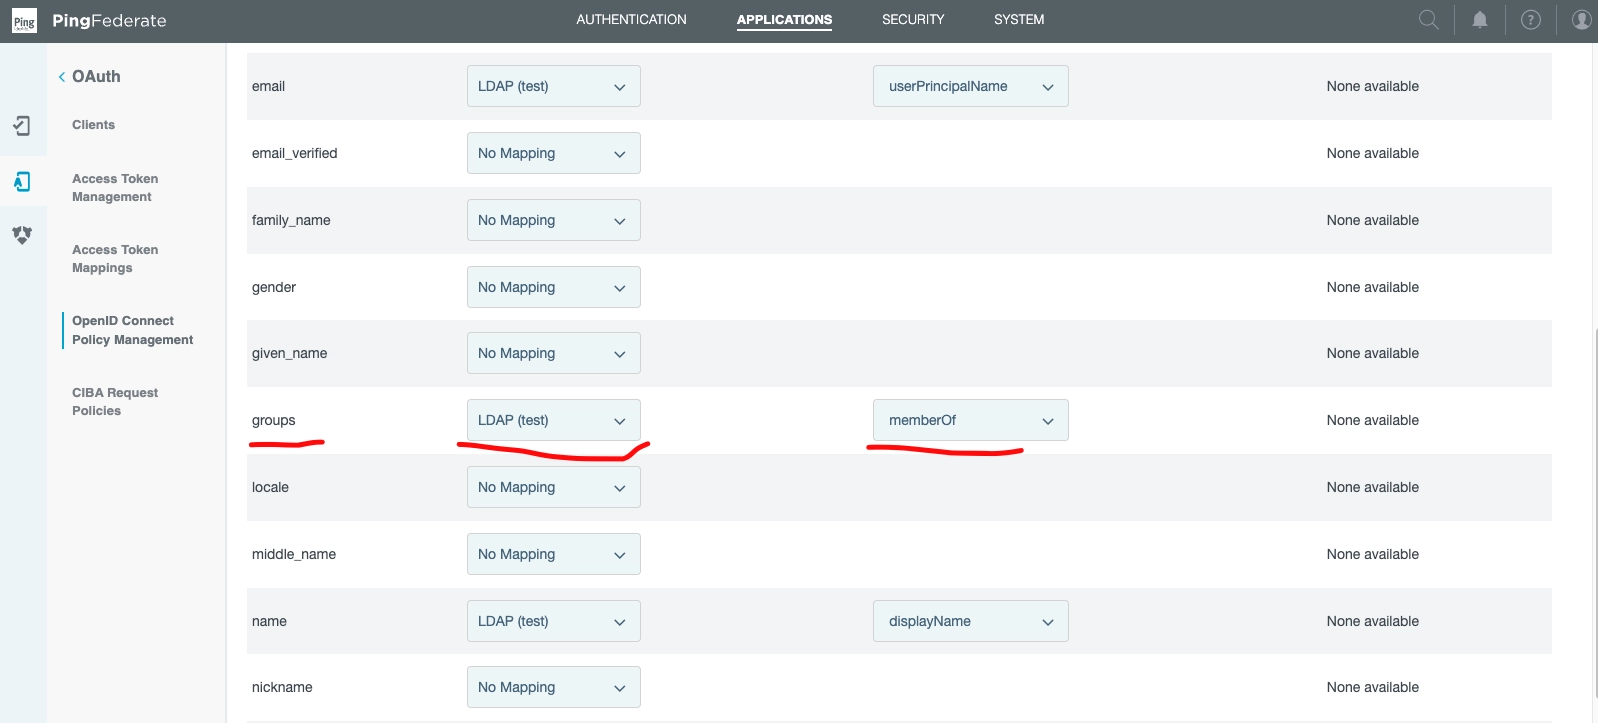The height and width of the screenshot is (723, 1598).
Task: Click the checkmark device sidebar icon
Action: [22, 126]
